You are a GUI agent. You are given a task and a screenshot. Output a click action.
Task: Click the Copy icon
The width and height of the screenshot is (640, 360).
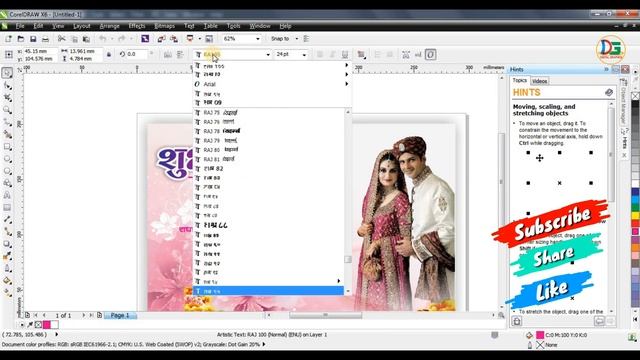tap(74, 39)
